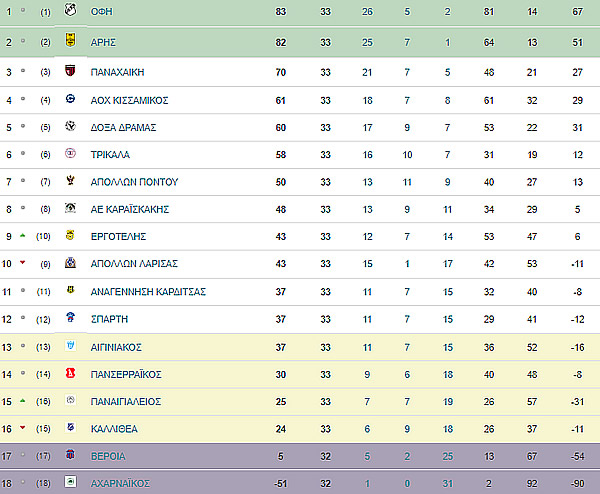
Task: Click the ΑΟΧ ΚΙΣΣΑΜΙΚΟΣ team logo
Action: coord(70,99)
